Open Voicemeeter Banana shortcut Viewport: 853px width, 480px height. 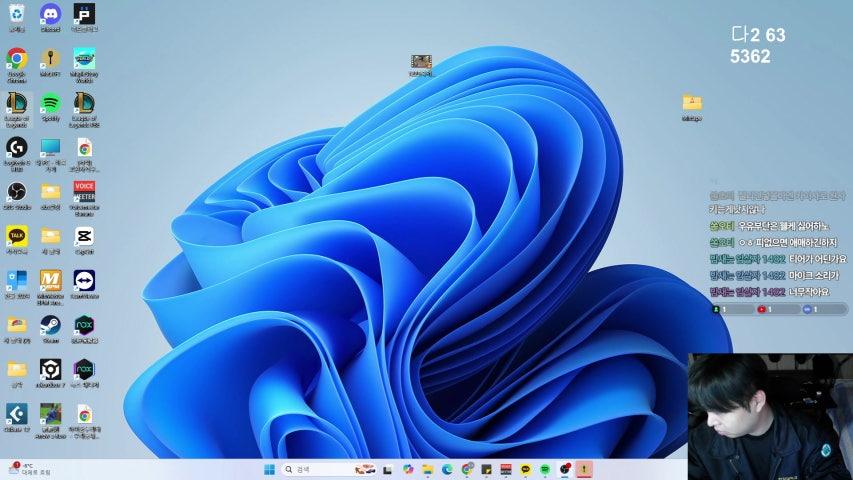pyautogui.click(x=84, y=191)
